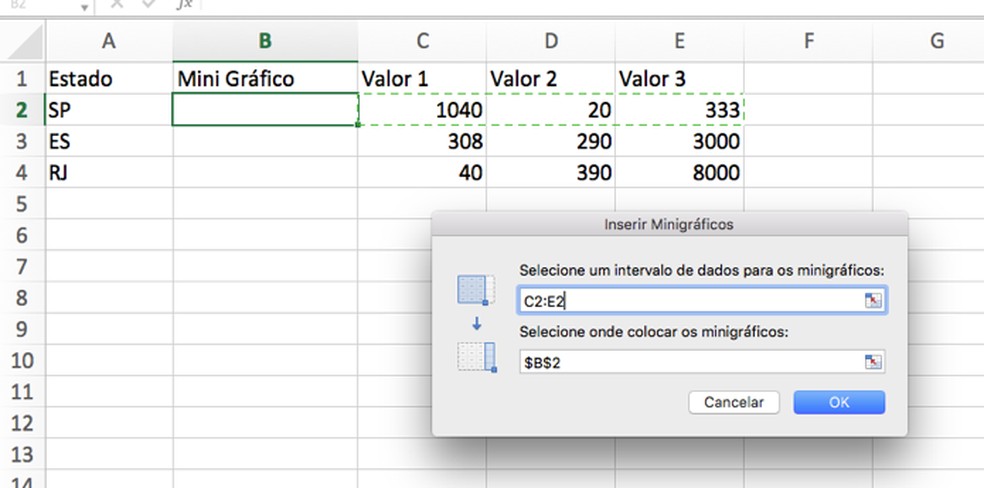
Task: Select row 12 header
Action: click(23, 423)
